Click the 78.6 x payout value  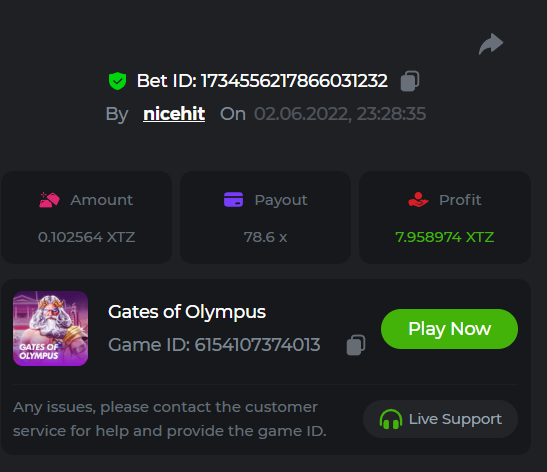tap(265, 237)
